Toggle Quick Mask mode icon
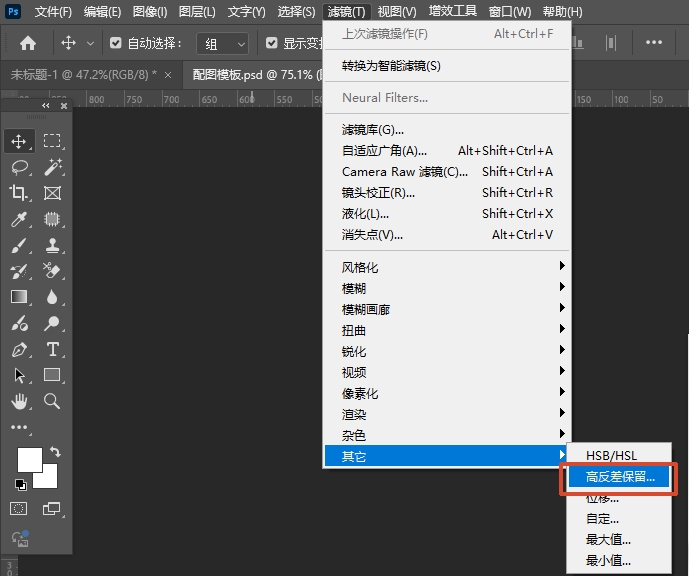This screenshot has width=689, height=576. tap(19, 509)
